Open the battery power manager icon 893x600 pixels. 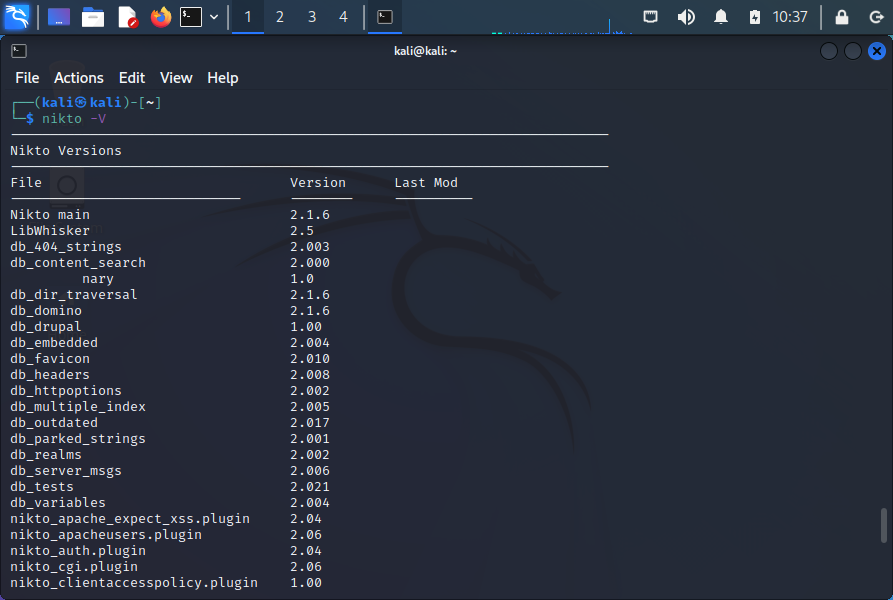click(755, 17)
